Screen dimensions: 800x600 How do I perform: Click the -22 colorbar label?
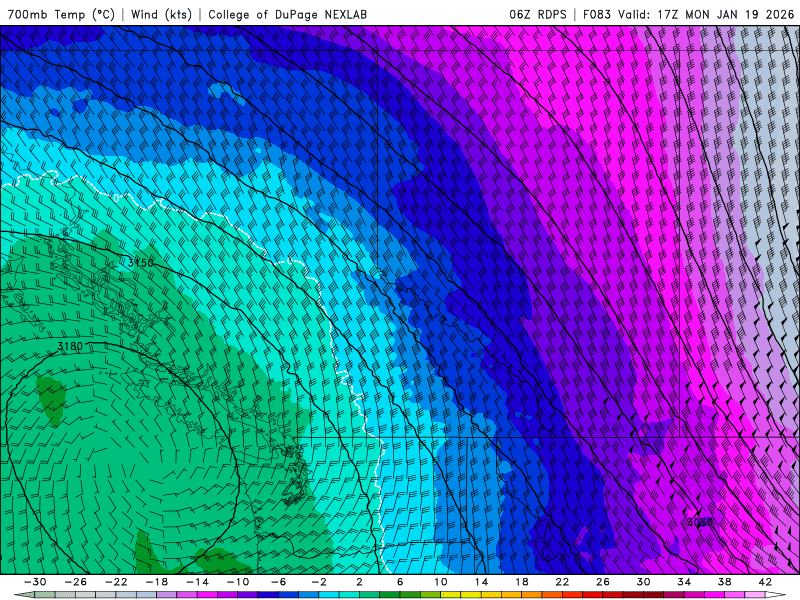point(116,582)
